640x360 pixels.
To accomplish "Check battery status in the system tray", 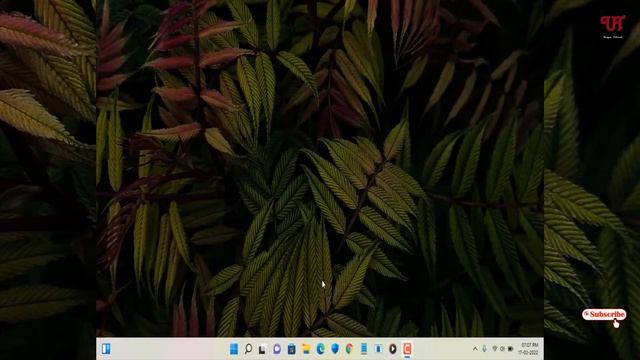I will pos(510,349).
